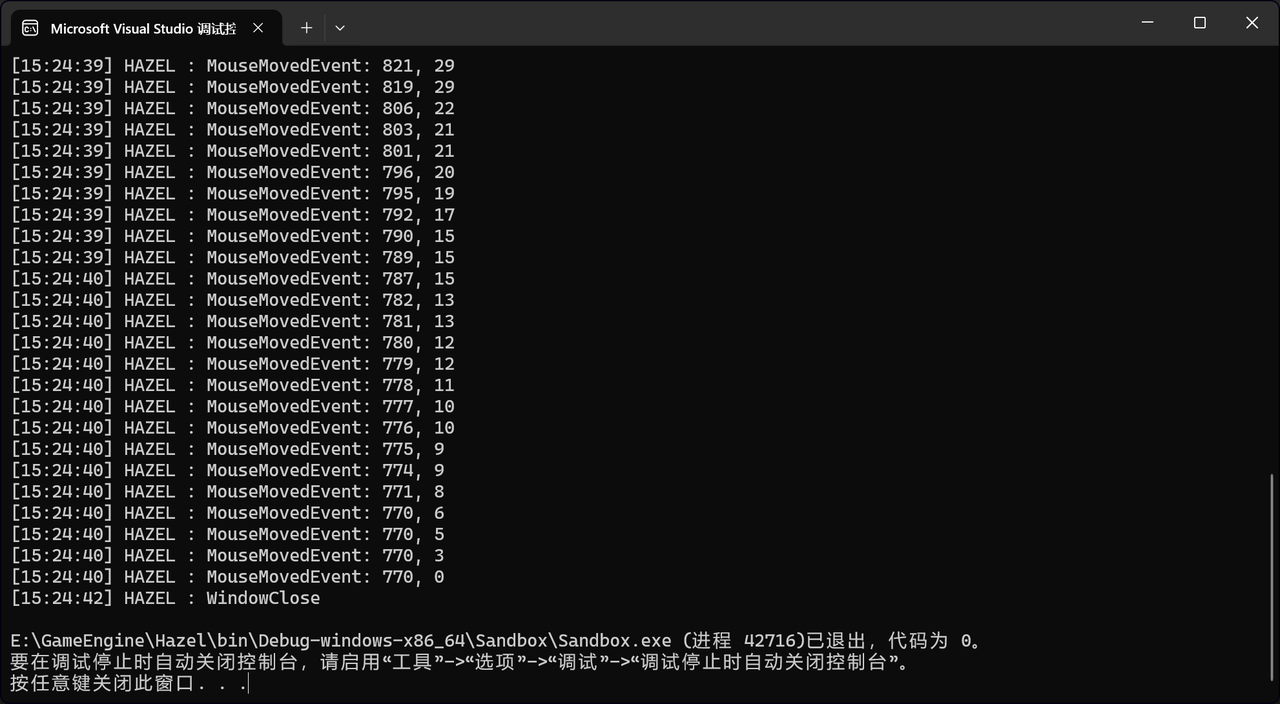Minimize the terminal window
The image size is (1280, 704).
click(x=1148, y=23)
